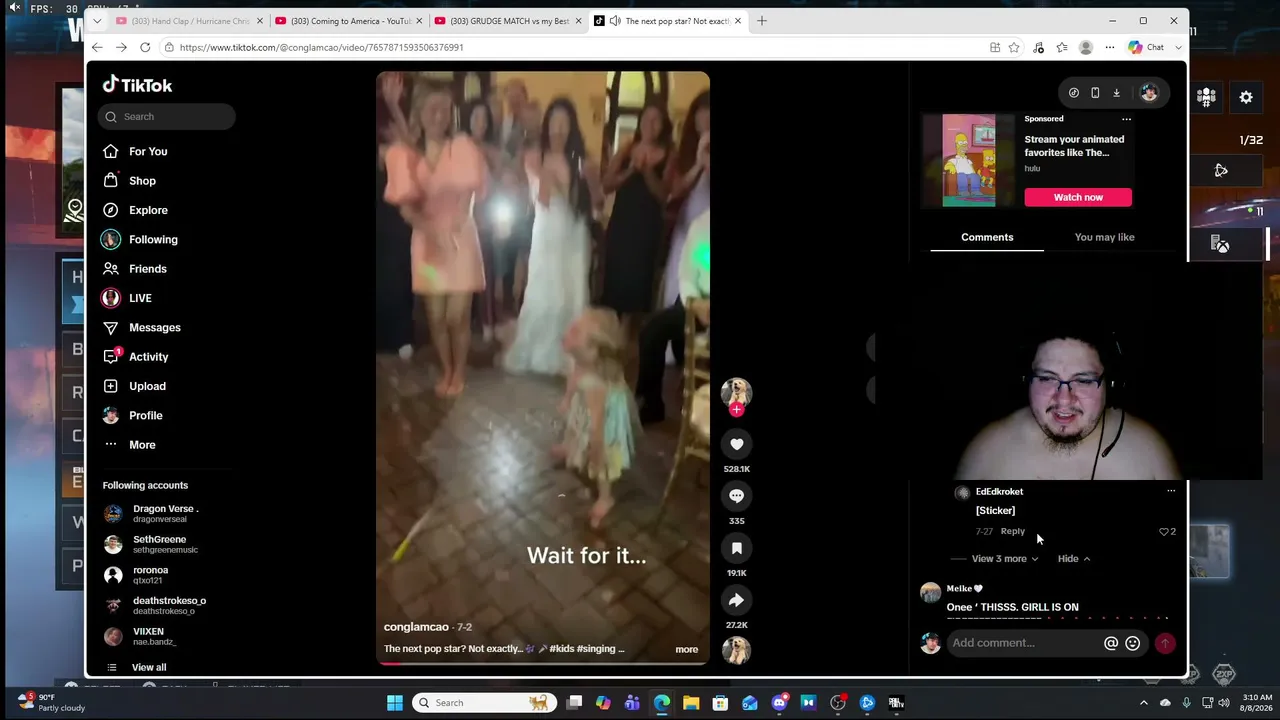Open the Friends icon in the sidebar
The height and width of the screenshot is (720, 1280).
111,269
